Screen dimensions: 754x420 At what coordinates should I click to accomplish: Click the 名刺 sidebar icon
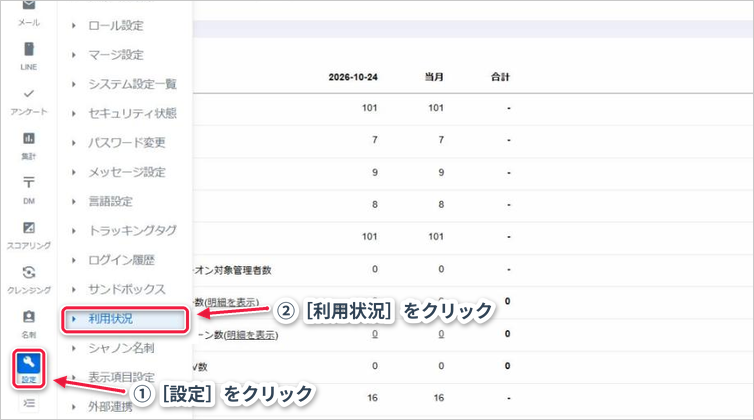pos(29,317)
